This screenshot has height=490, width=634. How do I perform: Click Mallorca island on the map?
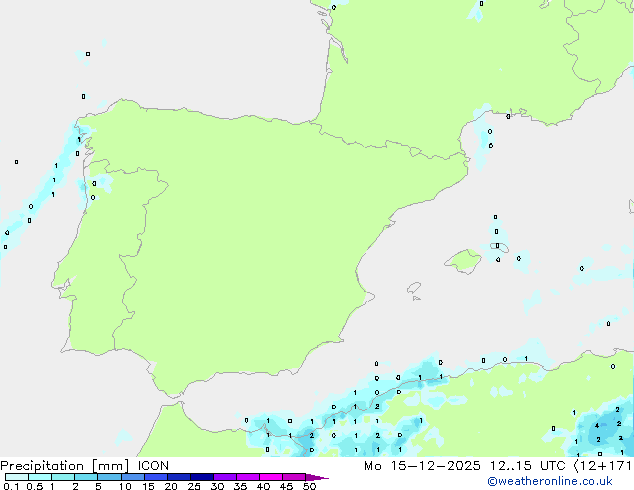tap(463, 262)
